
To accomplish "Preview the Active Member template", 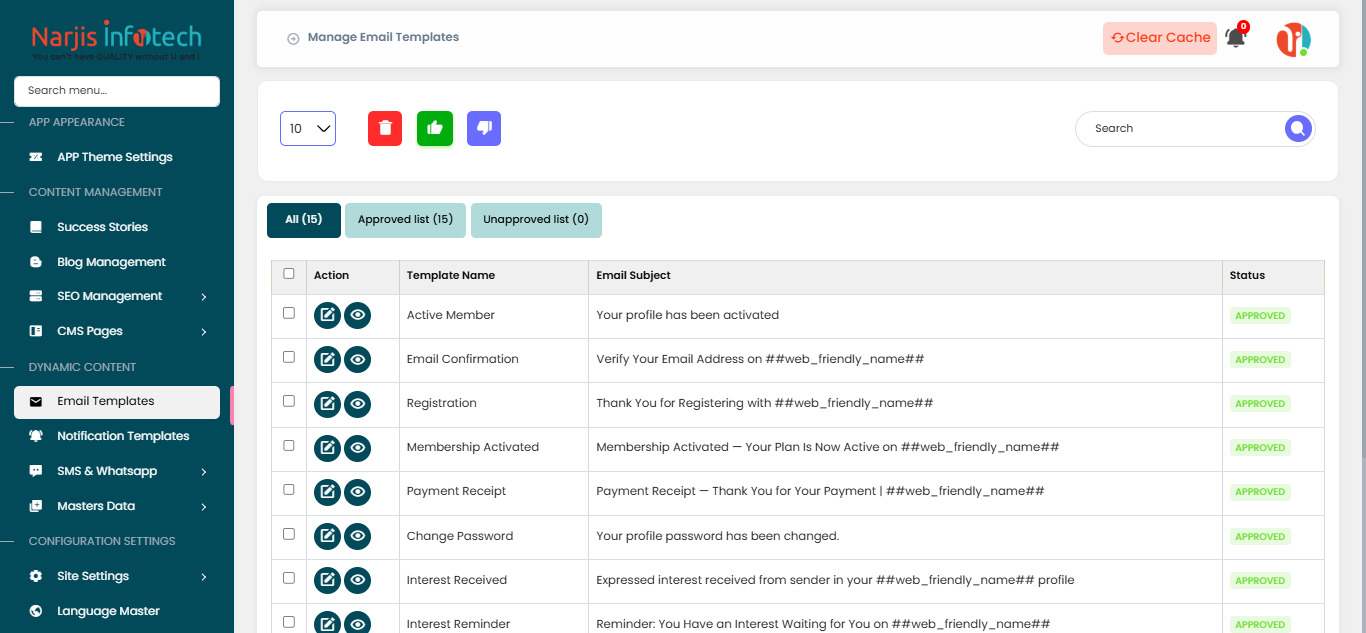I will pos(358,316).
